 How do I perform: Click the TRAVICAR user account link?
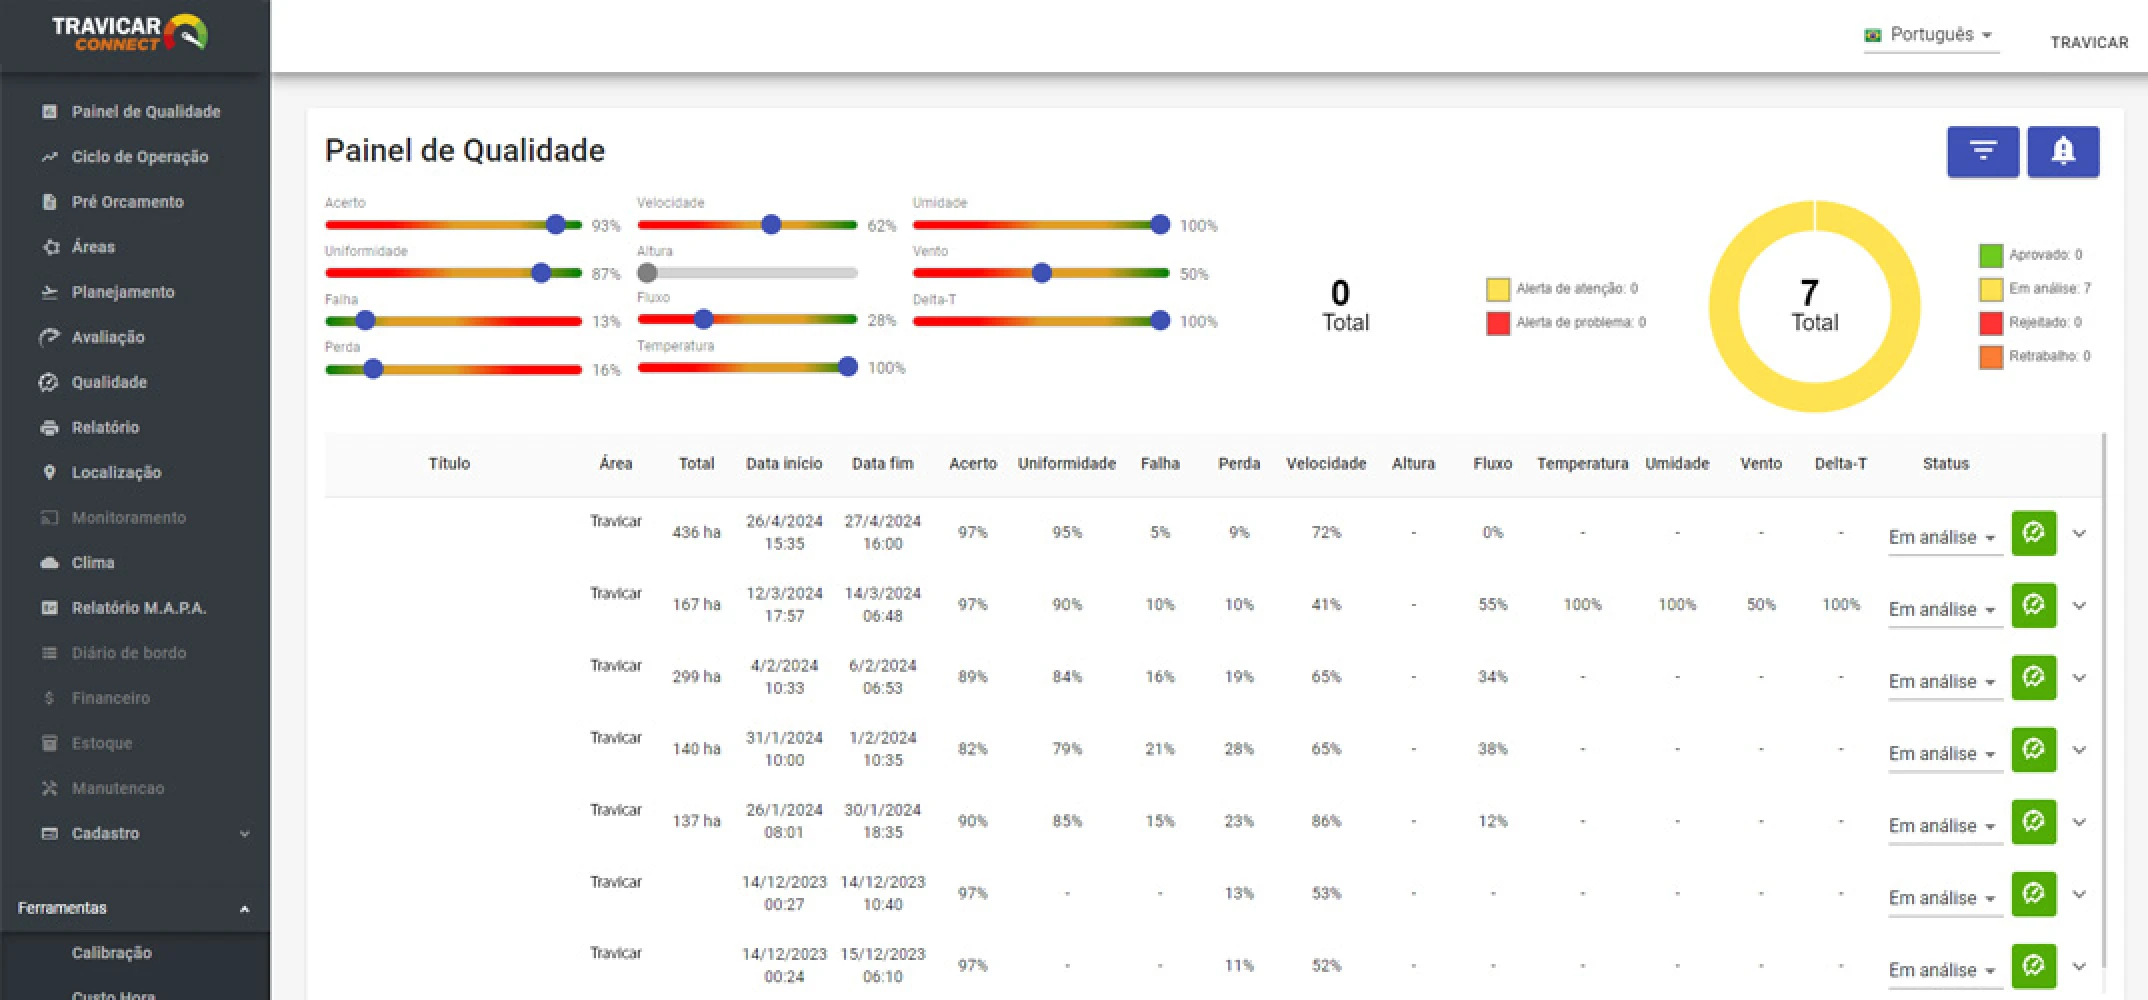coord(2088,42)
